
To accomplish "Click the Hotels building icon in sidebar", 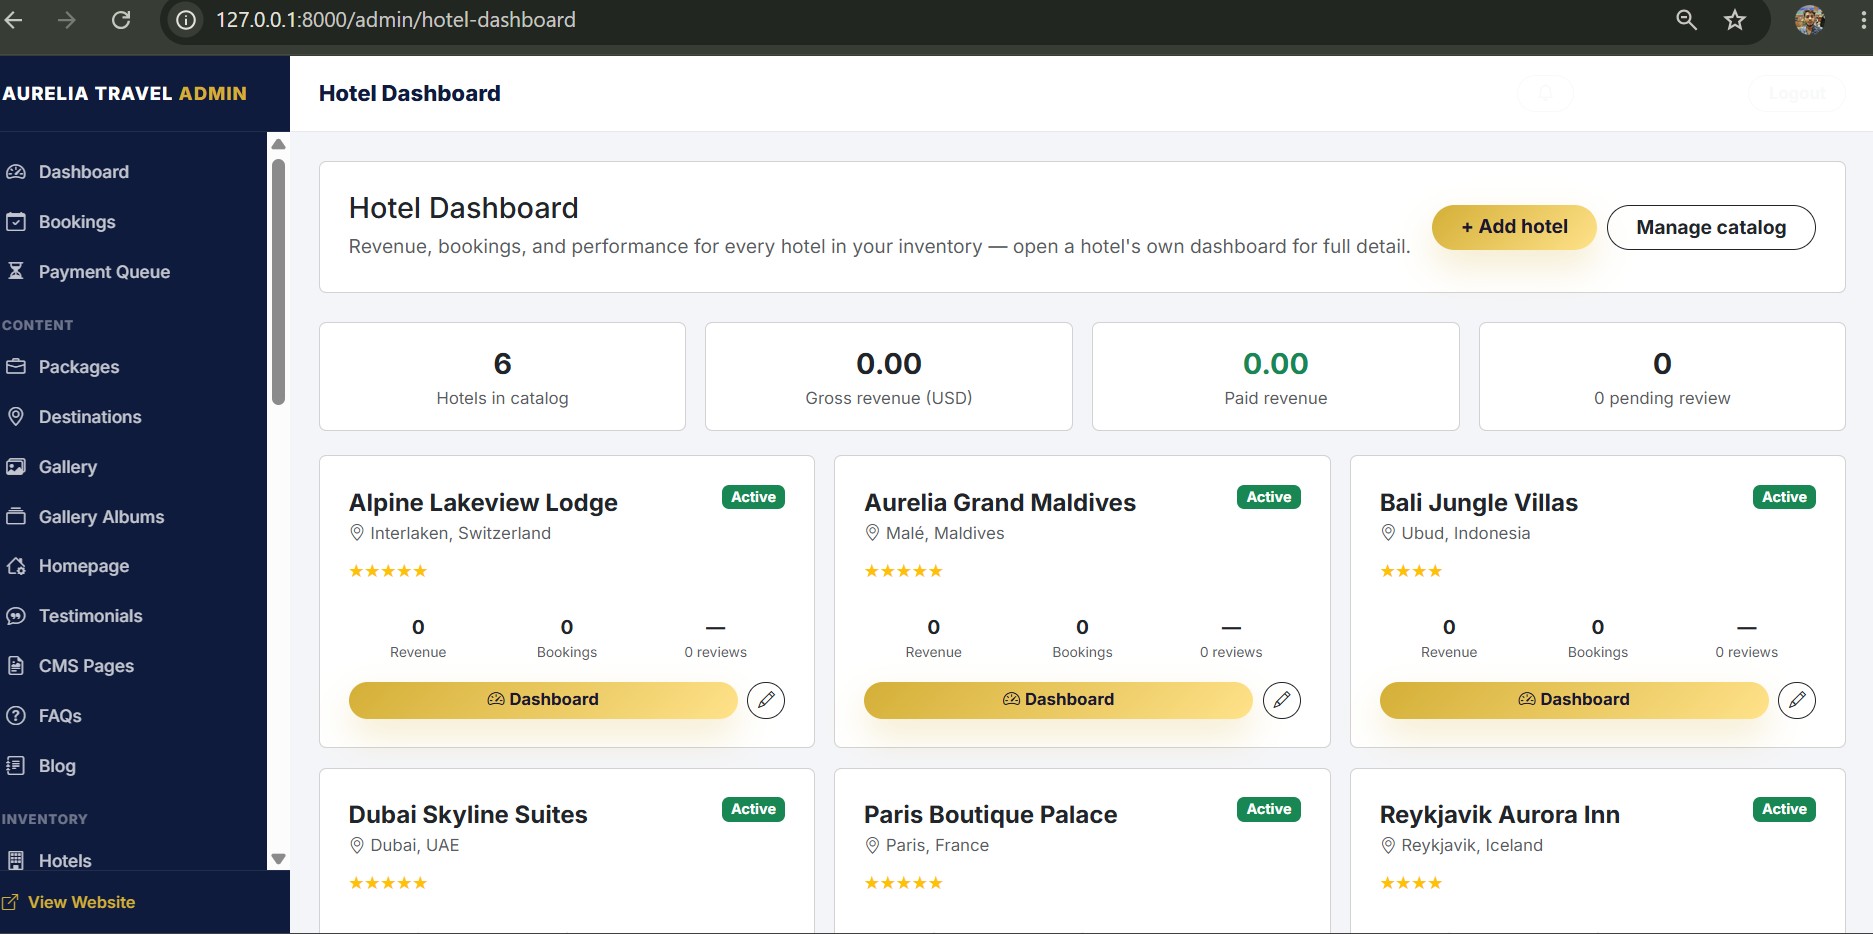I will pyautogui.click(x=16, y=860).
